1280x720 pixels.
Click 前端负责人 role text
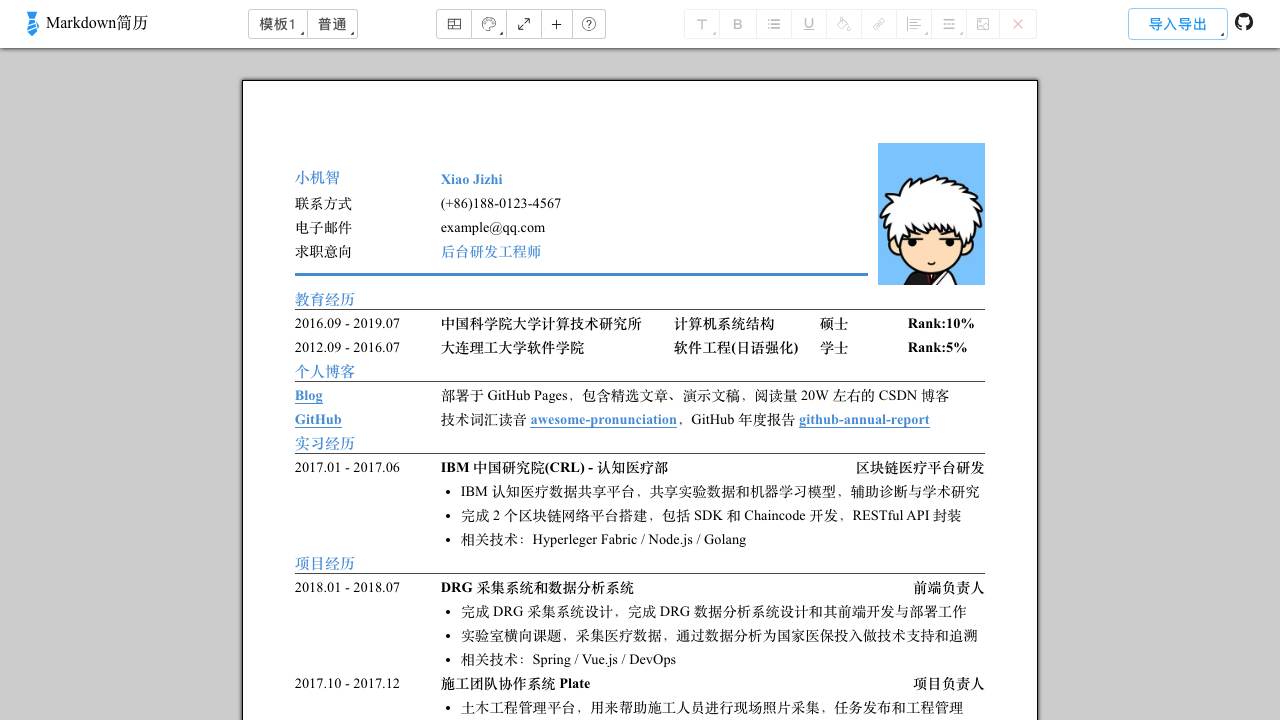coord(949,588)
